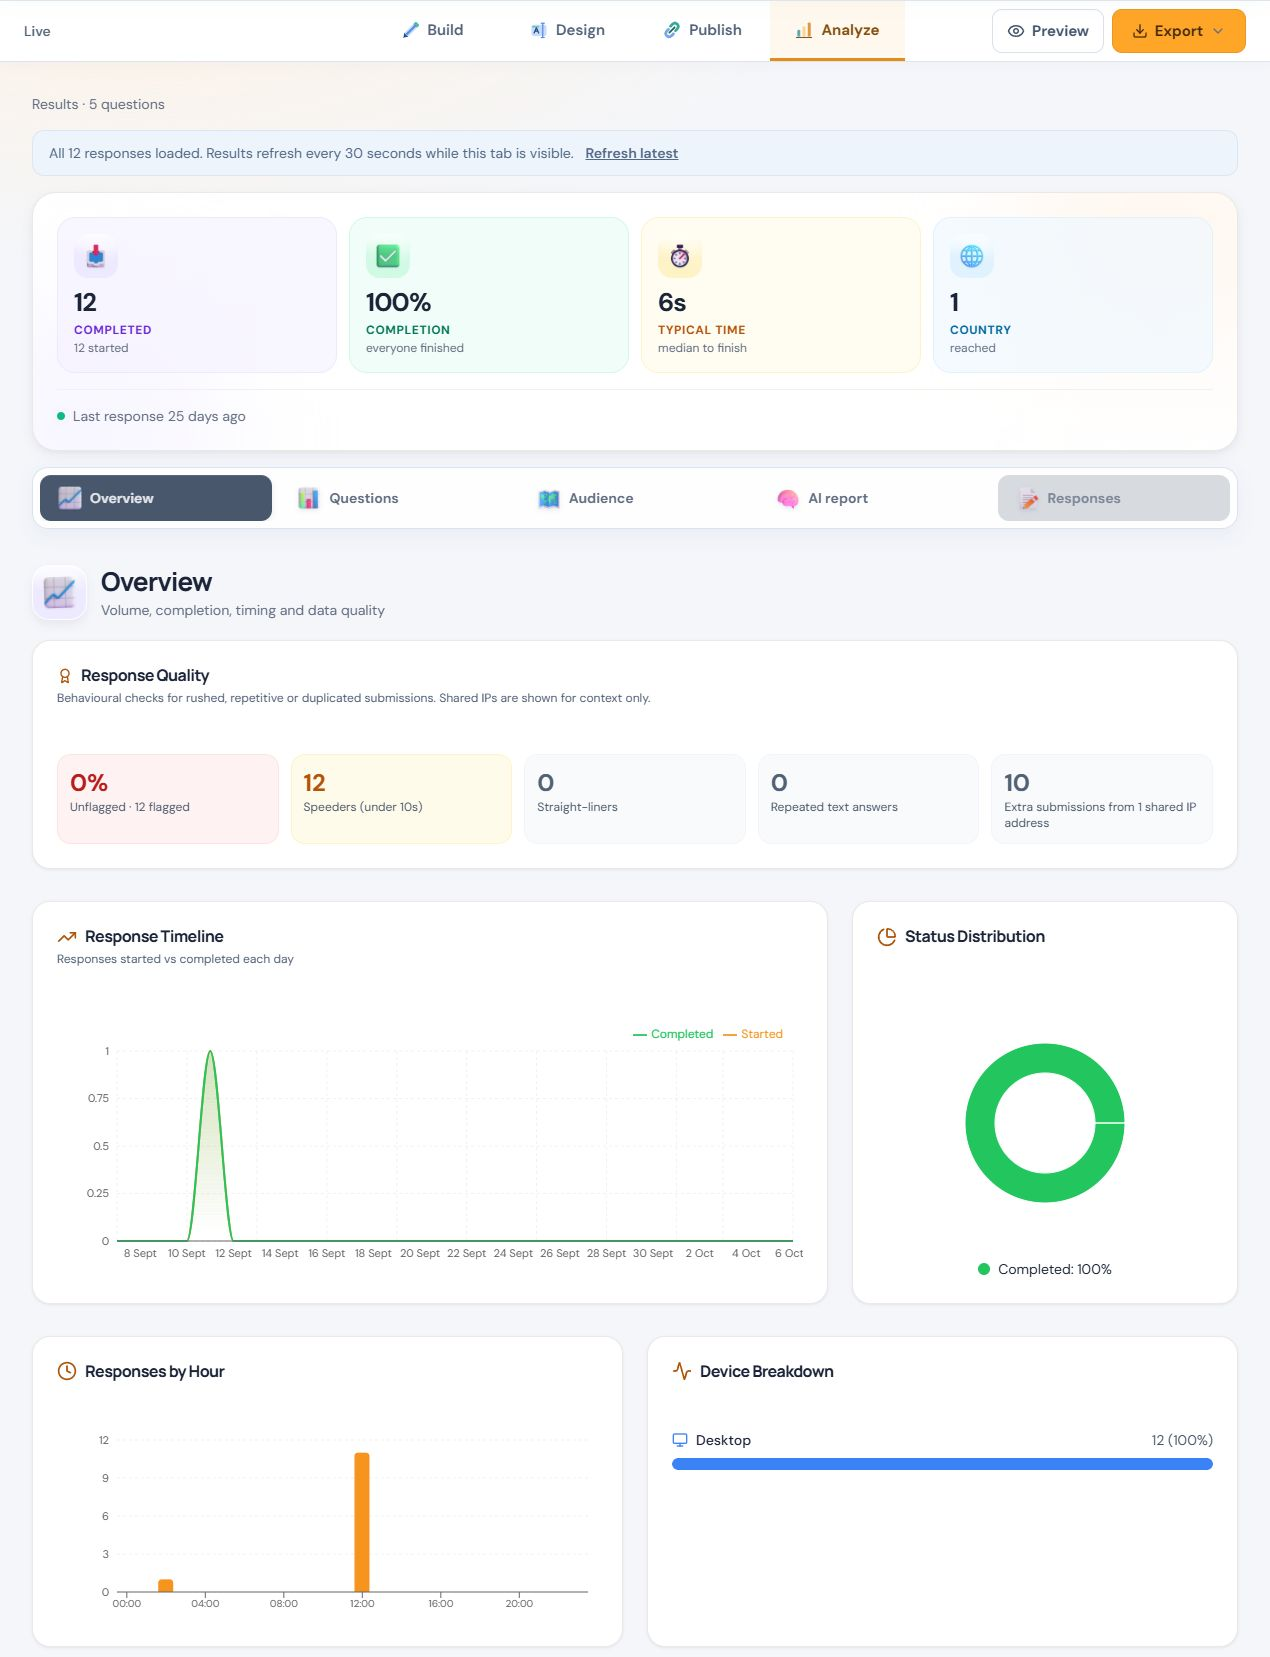Toggle the Completed legend entry in timeline
The width and height of the screenshot is (1270, 1657).
673,1034
